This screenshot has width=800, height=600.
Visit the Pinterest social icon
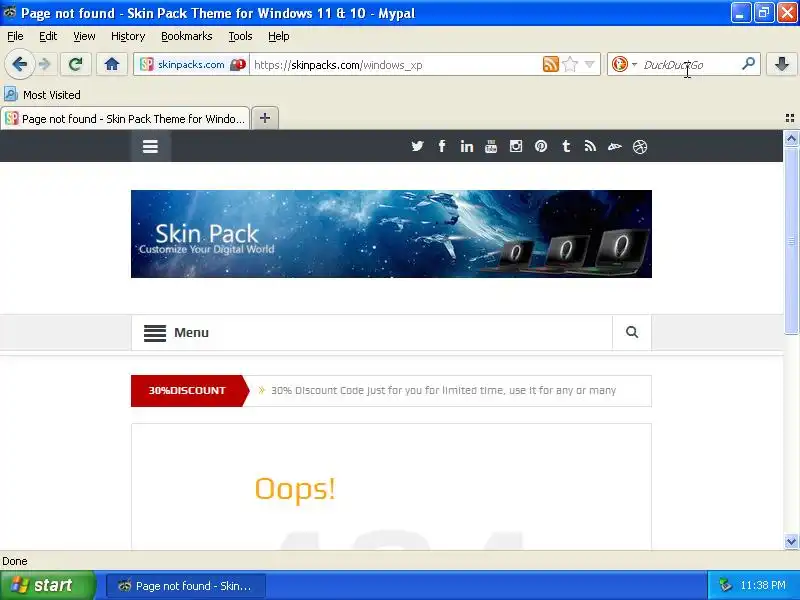coord(541,146)
